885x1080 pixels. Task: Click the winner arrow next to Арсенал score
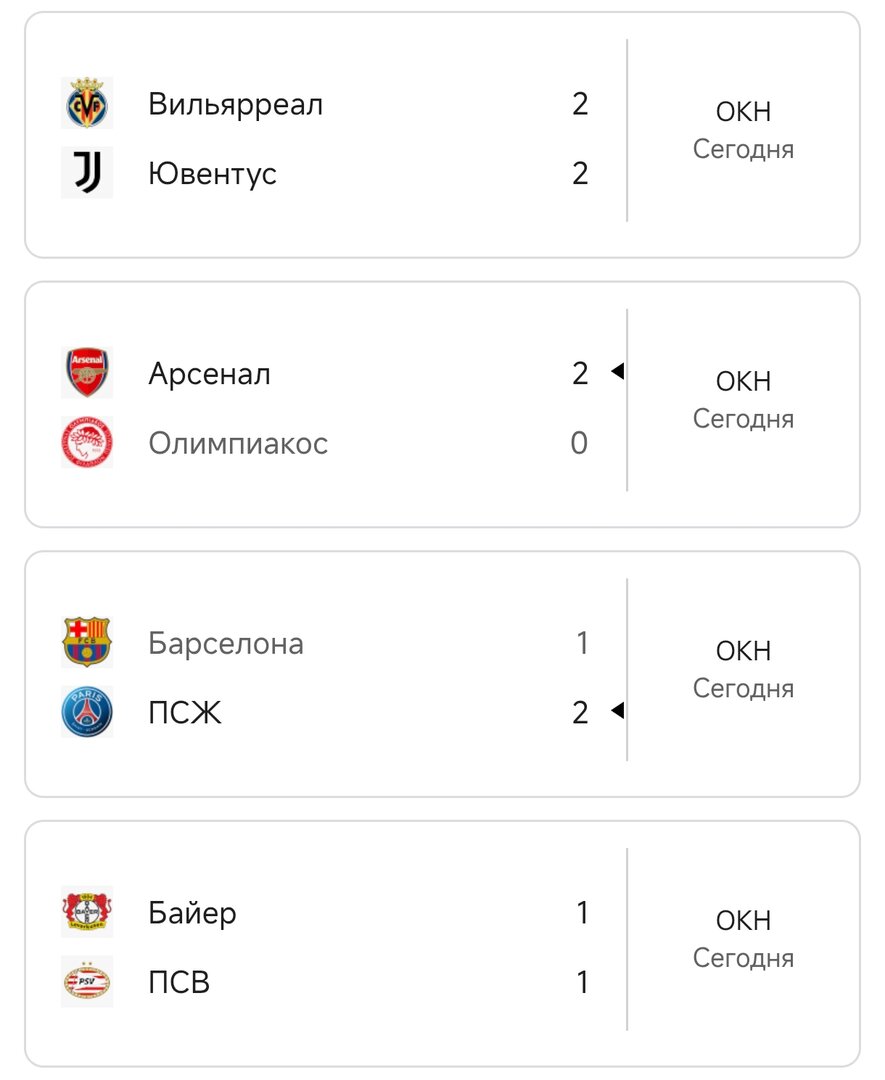pos(617,372)
